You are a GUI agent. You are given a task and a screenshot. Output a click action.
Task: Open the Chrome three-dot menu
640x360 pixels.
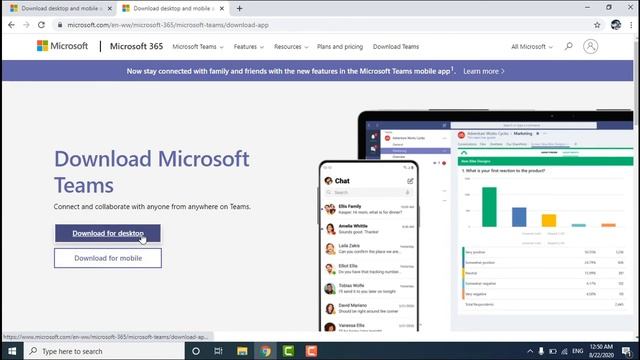tap(631, 25)
